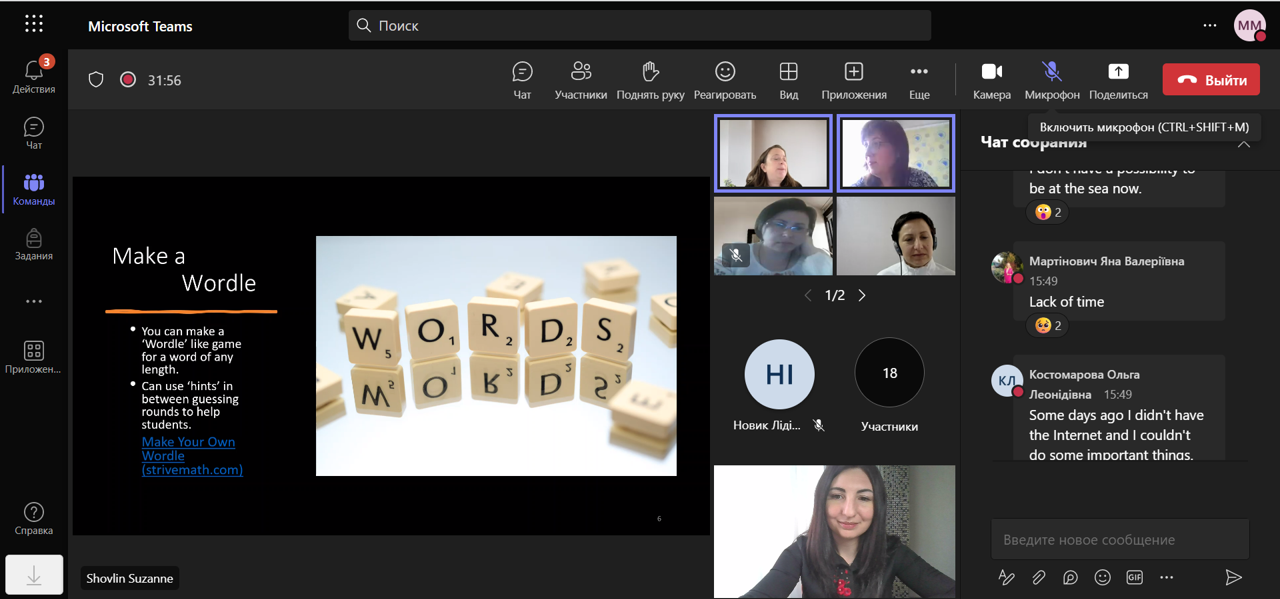Click Поделиться to share content

pos(1118,80)
